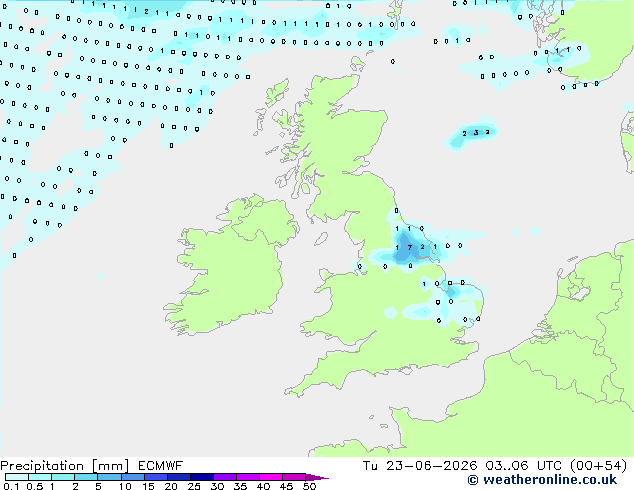Click the legend tick label '0.5'
The image size is (634, 490).
35,486
